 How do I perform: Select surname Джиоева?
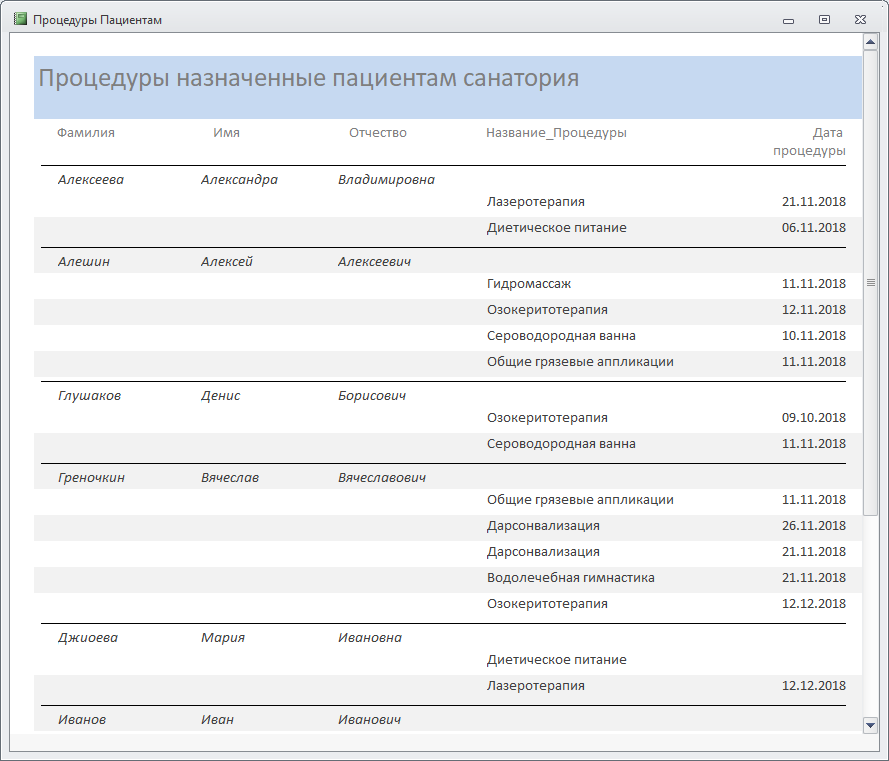[x=88, y=638]
